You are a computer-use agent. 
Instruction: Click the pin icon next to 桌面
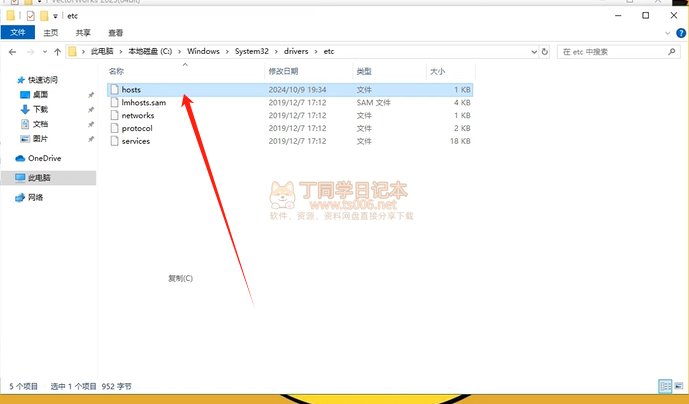(x=91, y=95)
